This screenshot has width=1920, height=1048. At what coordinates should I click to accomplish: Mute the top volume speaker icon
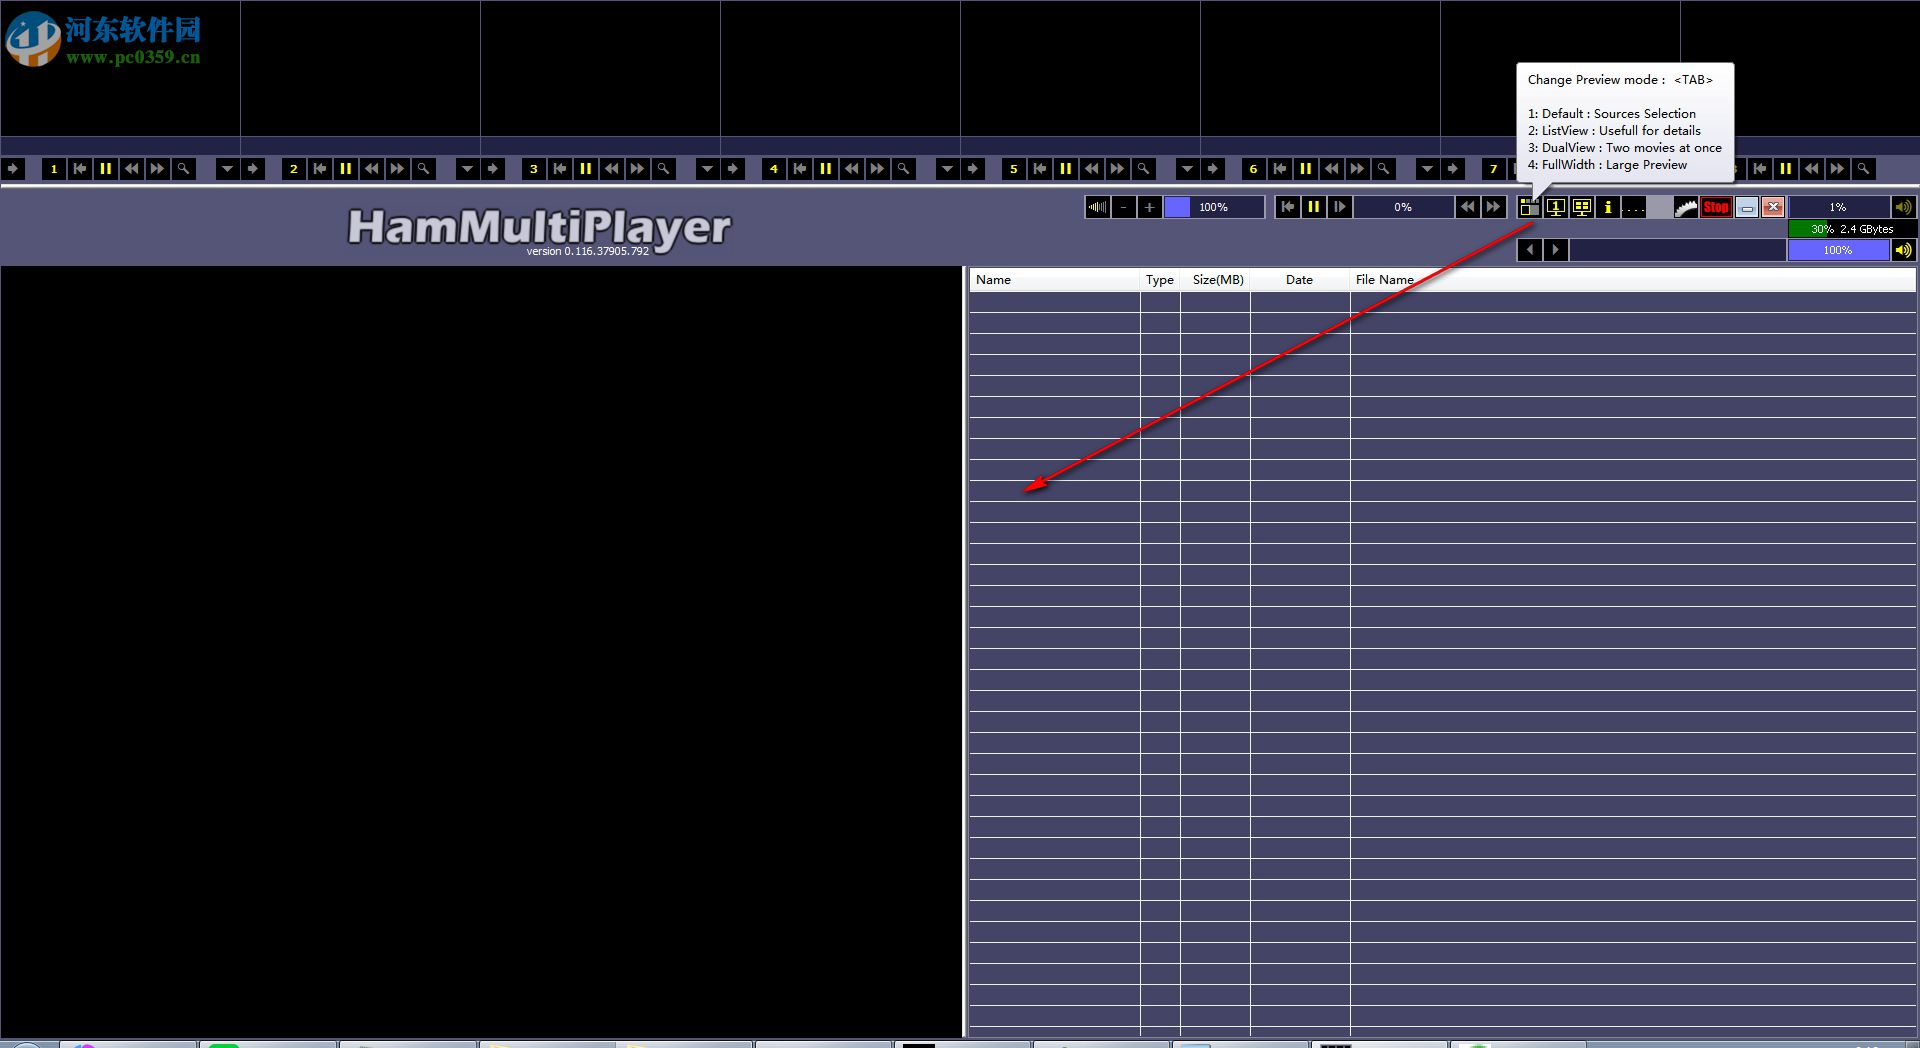click(1903, 207)
